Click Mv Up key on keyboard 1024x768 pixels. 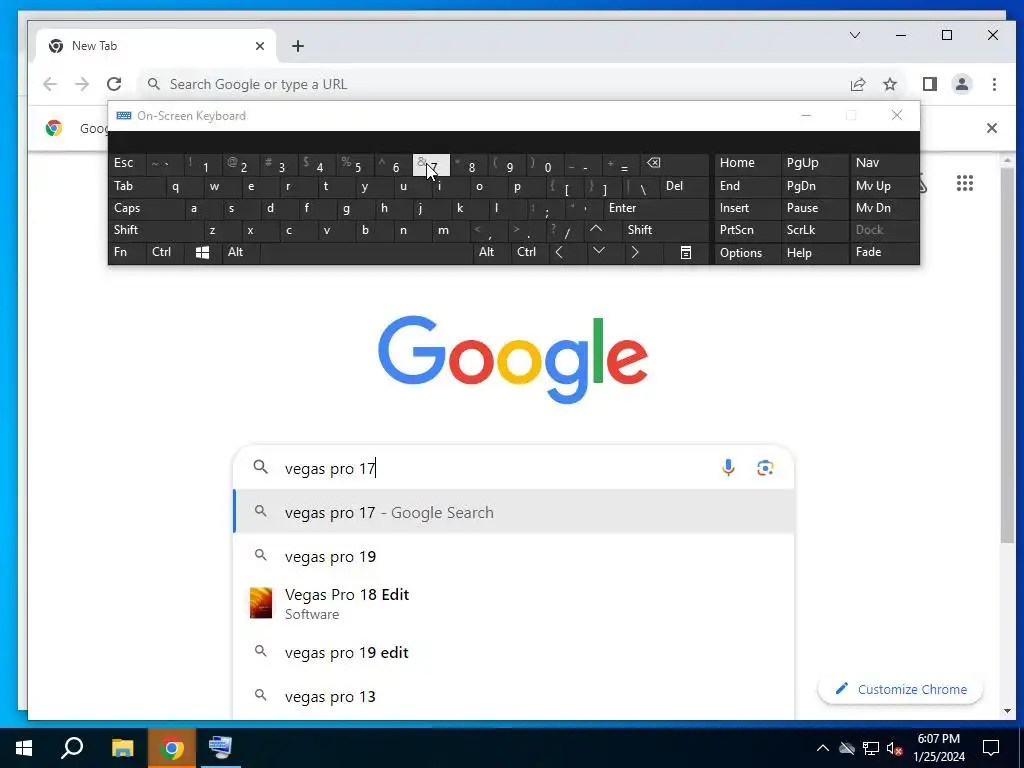pos(884,186)
